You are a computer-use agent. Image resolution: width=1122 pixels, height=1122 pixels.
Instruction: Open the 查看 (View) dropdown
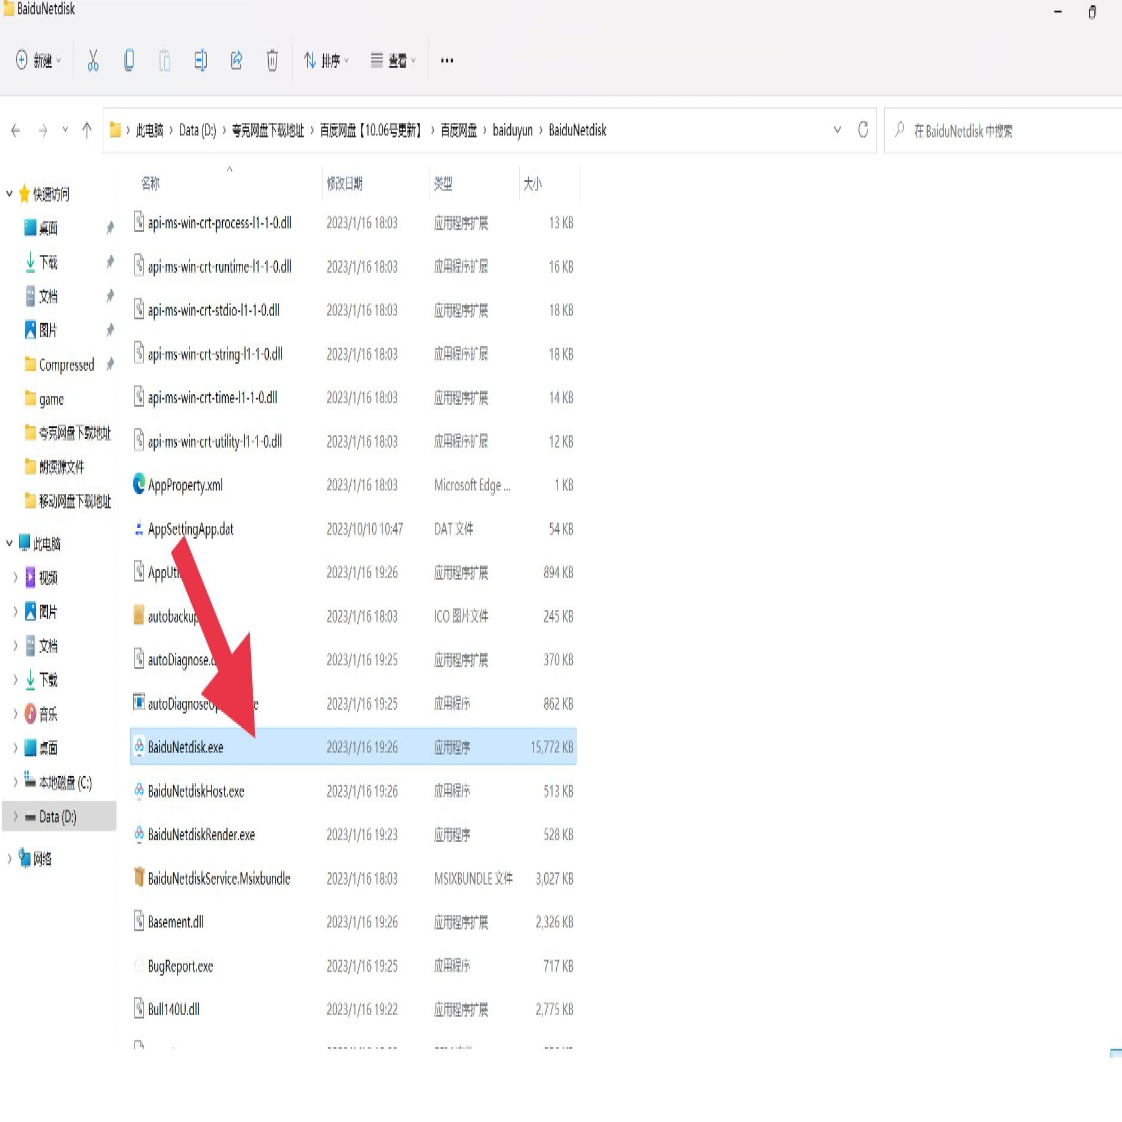click(x=393, y=61)
